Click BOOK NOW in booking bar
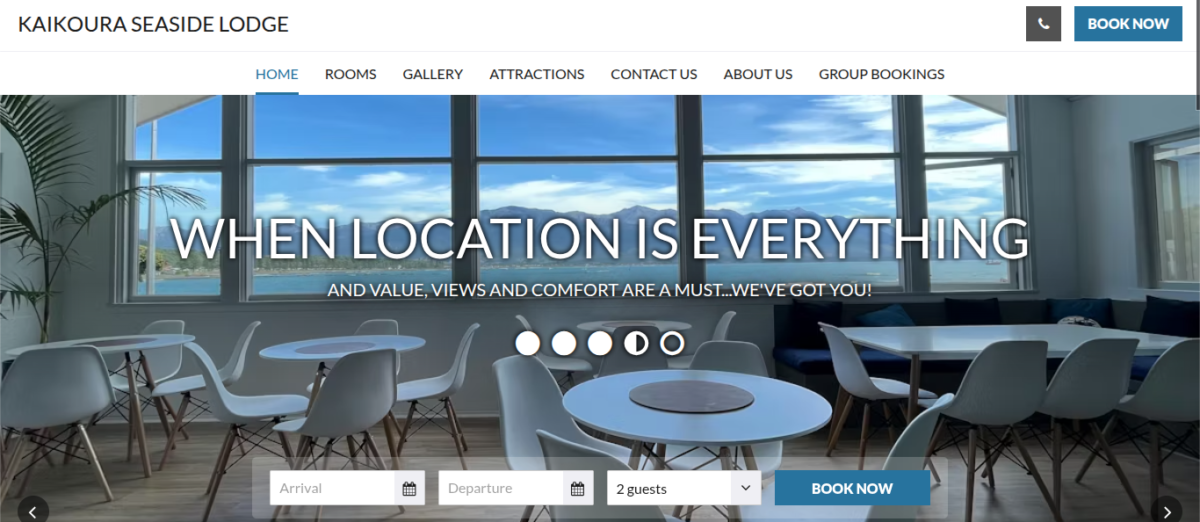 tap(852, 488)
